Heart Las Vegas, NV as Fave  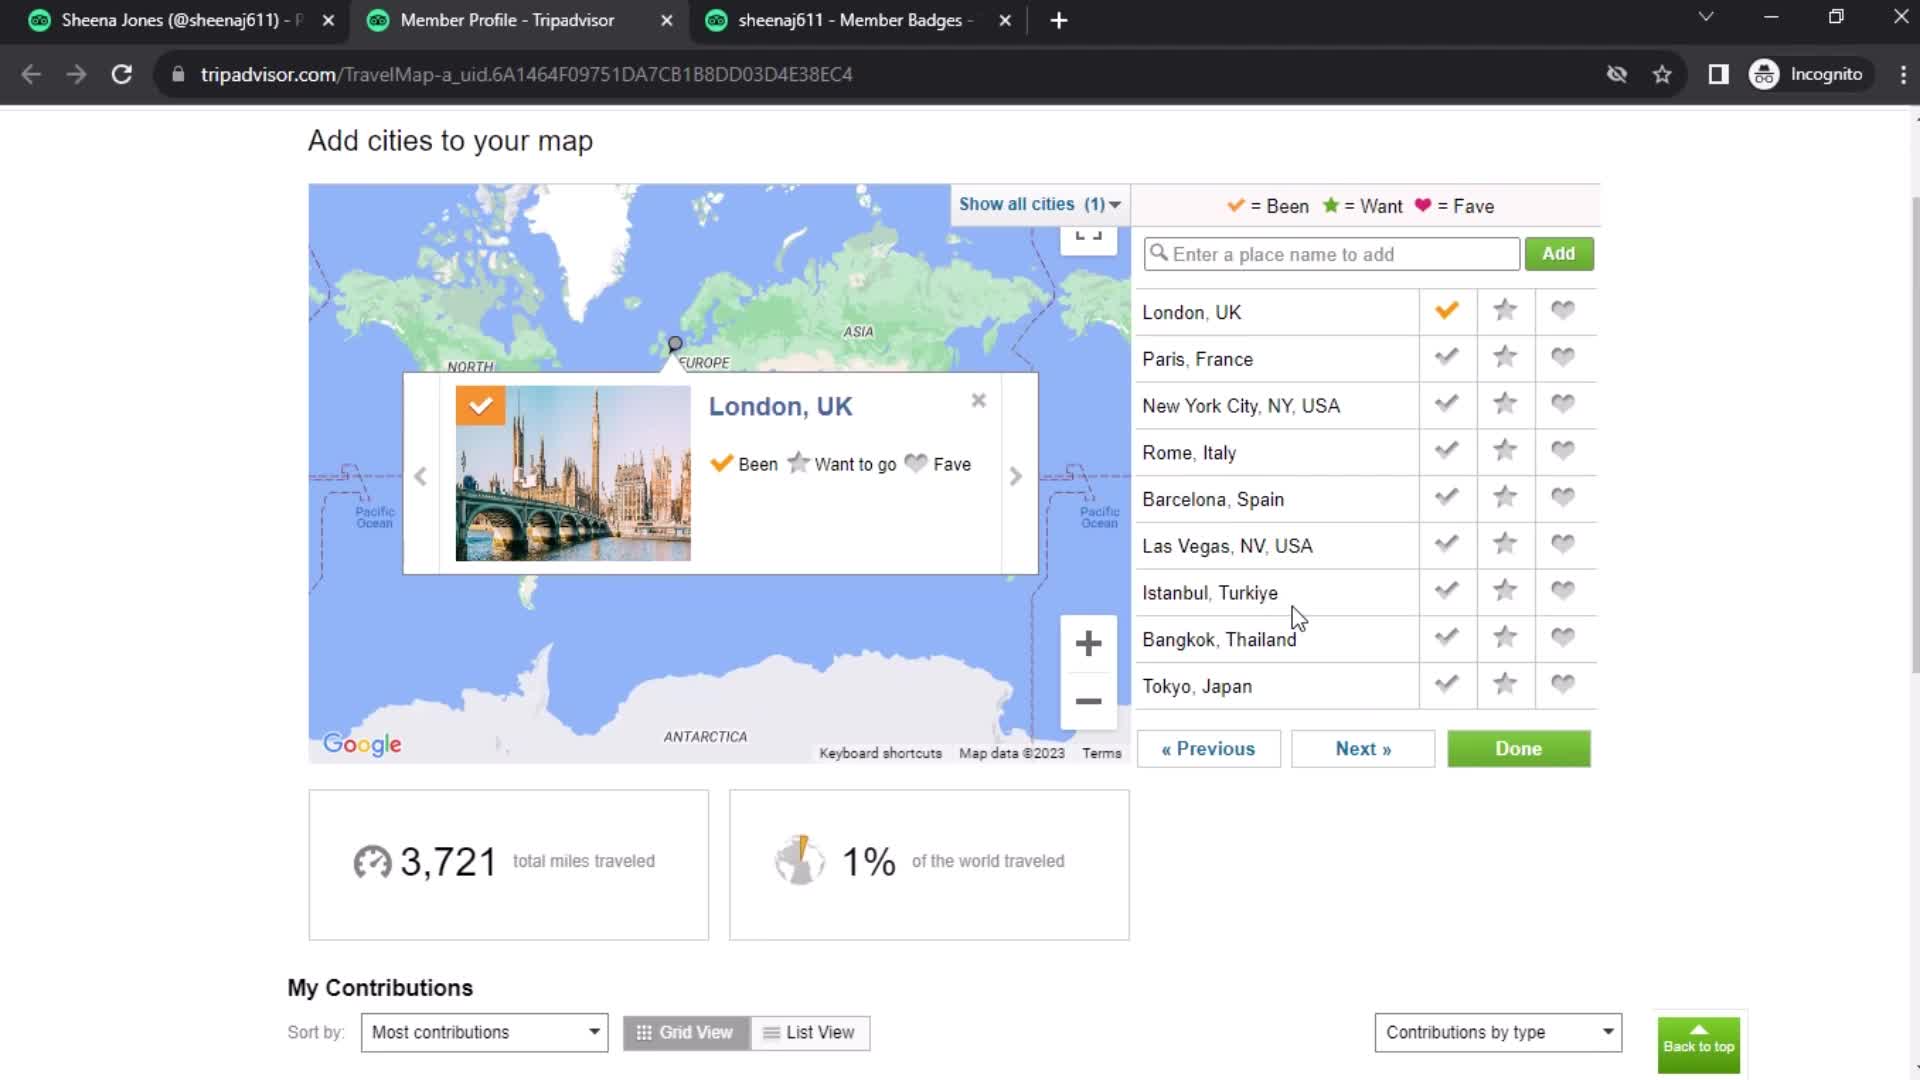[1562, 544]
